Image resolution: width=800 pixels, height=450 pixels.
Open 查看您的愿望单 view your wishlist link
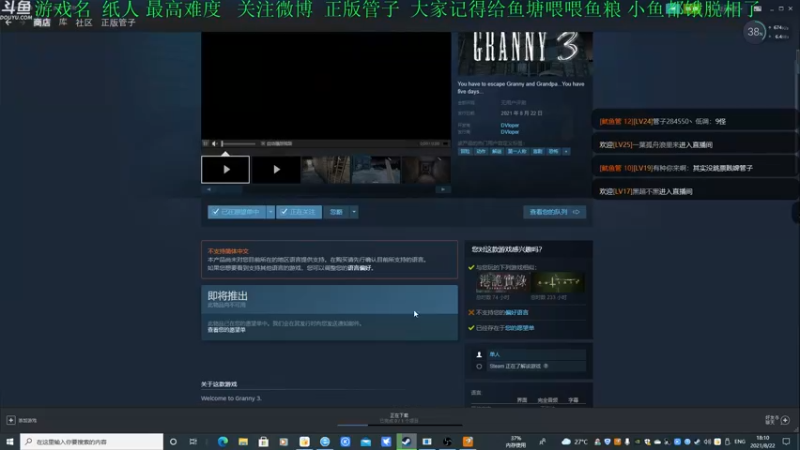227,330
